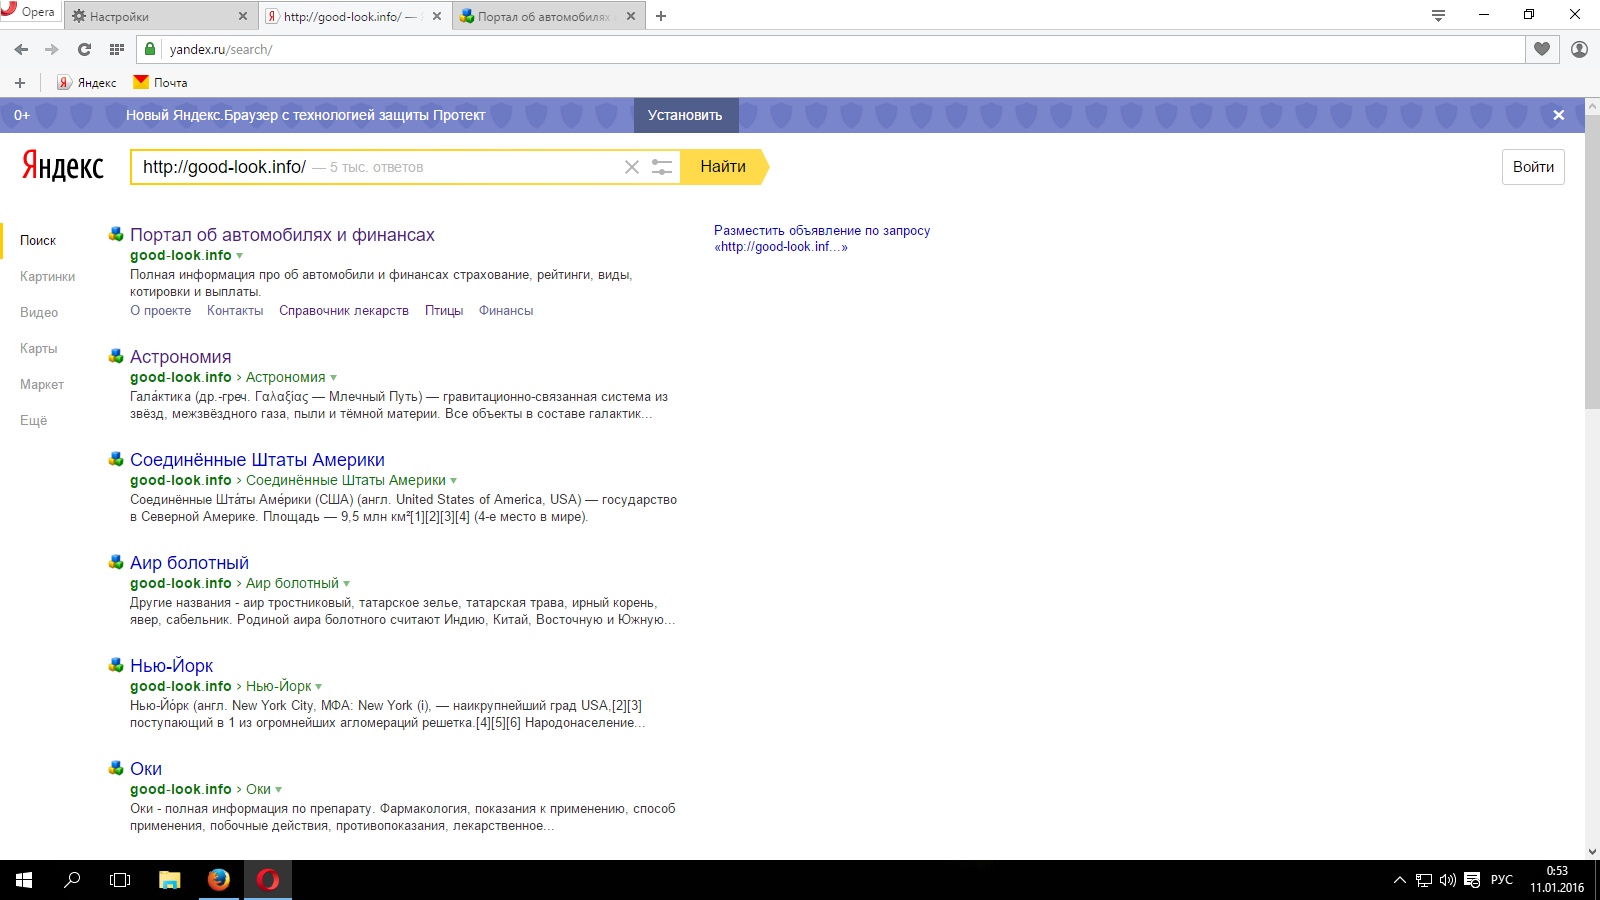Close the http://good-look.info/ search tab
Screen dimensions: 1600x900
pos(437,16)
